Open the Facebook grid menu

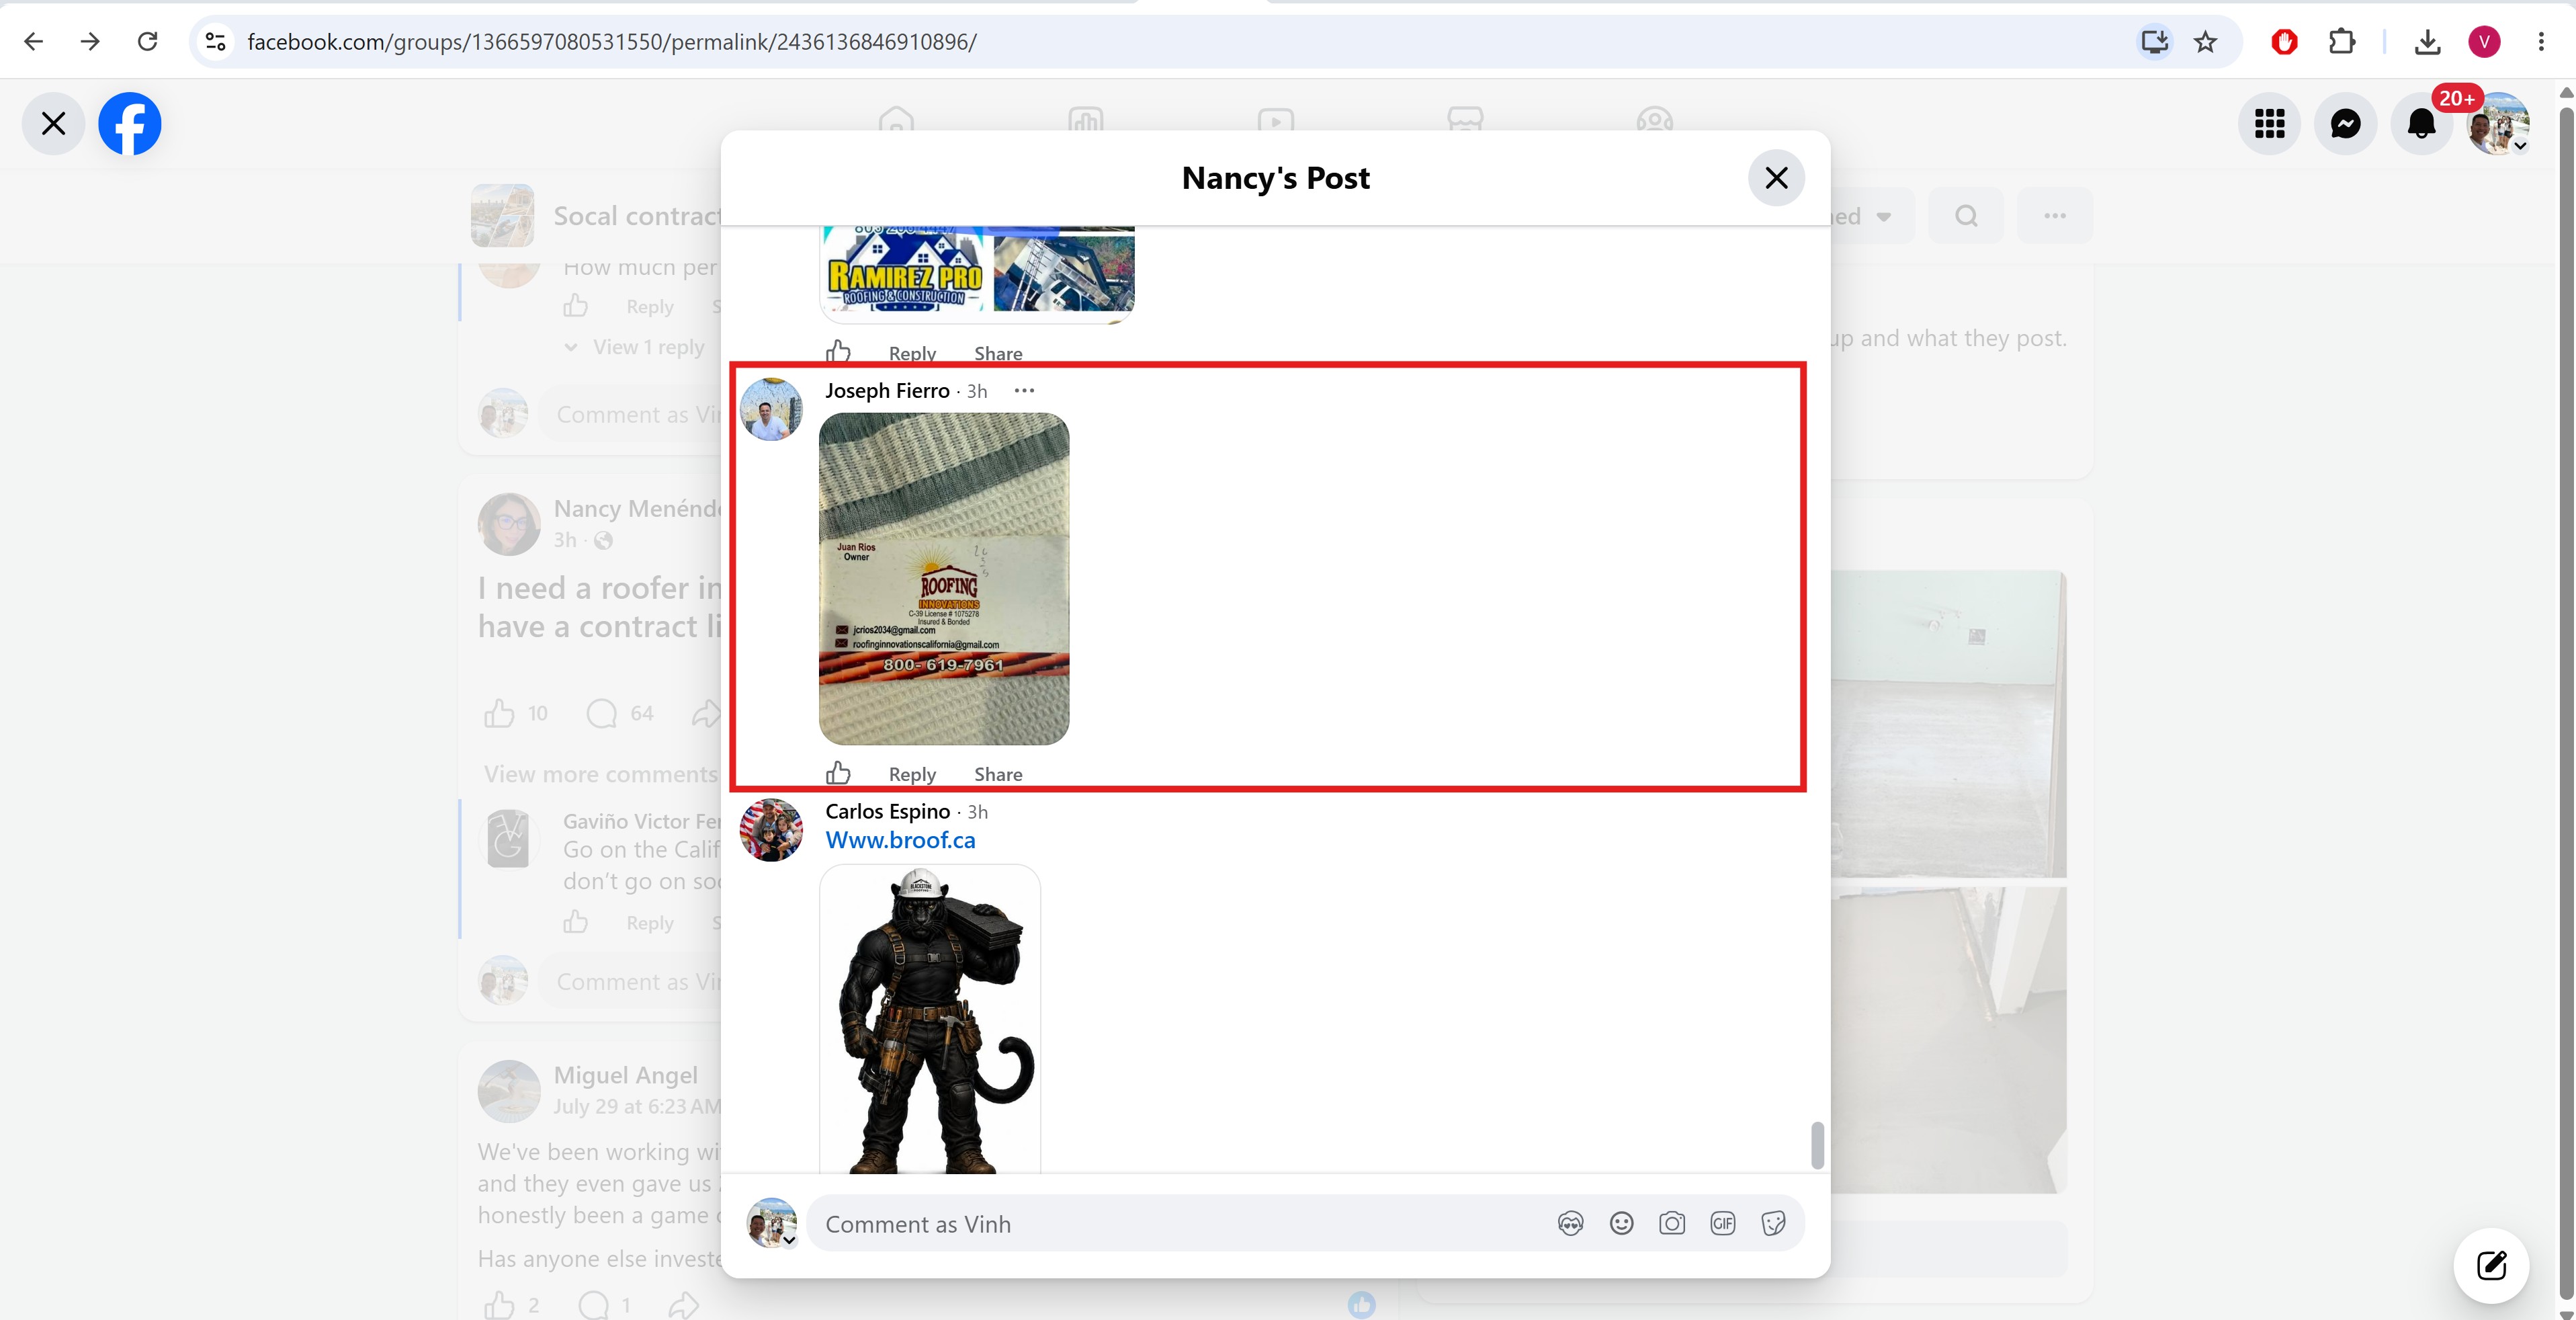[2269, 124]
